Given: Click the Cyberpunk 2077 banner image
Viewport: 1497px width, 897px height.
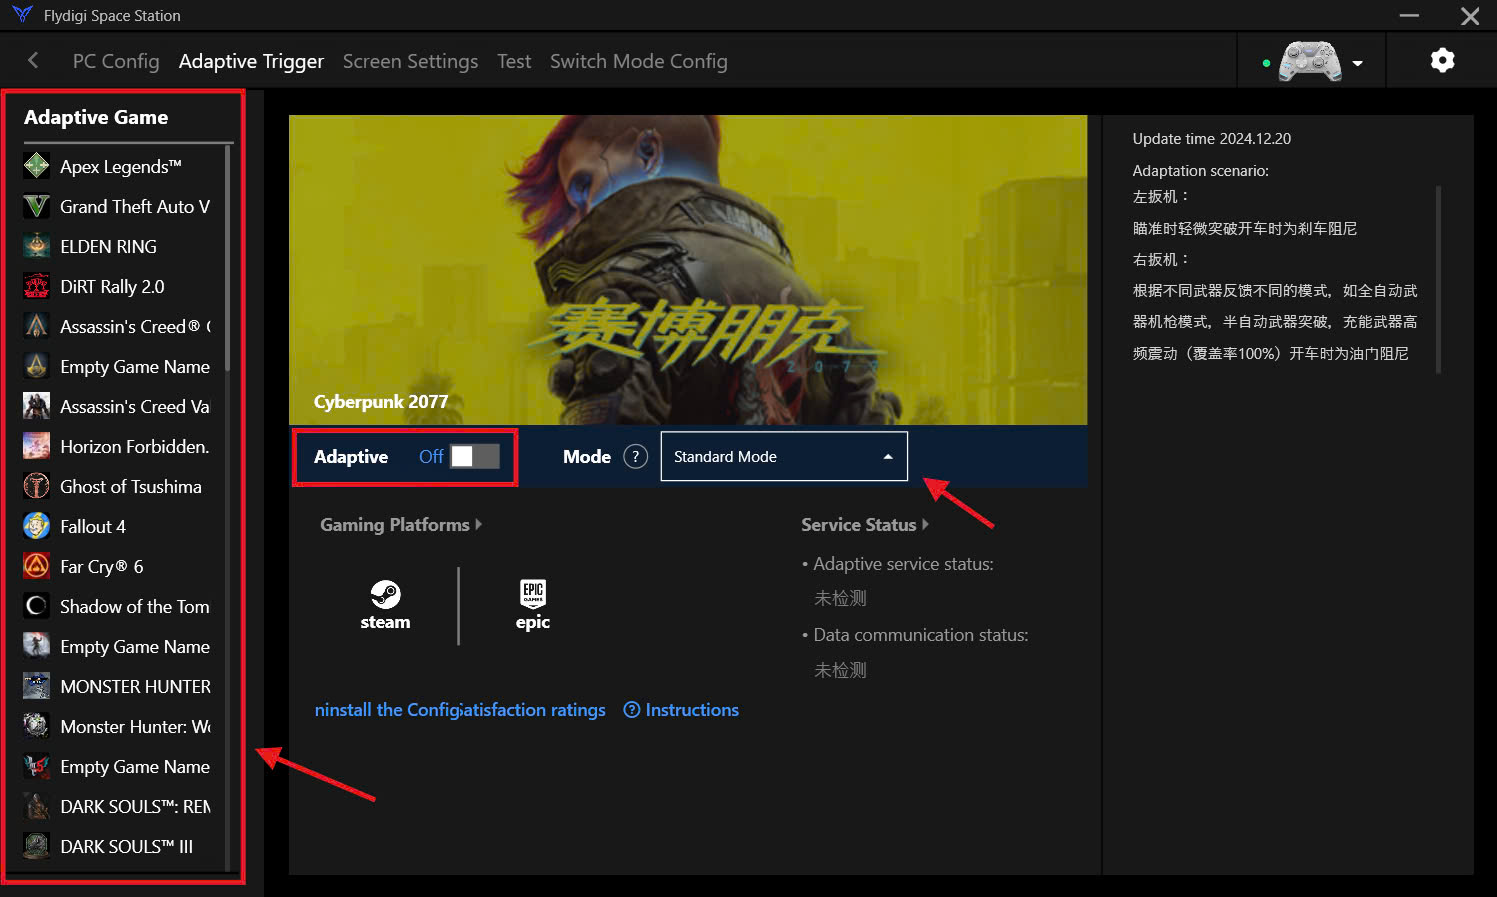Looking at the screenshot, I should (688, 270).
